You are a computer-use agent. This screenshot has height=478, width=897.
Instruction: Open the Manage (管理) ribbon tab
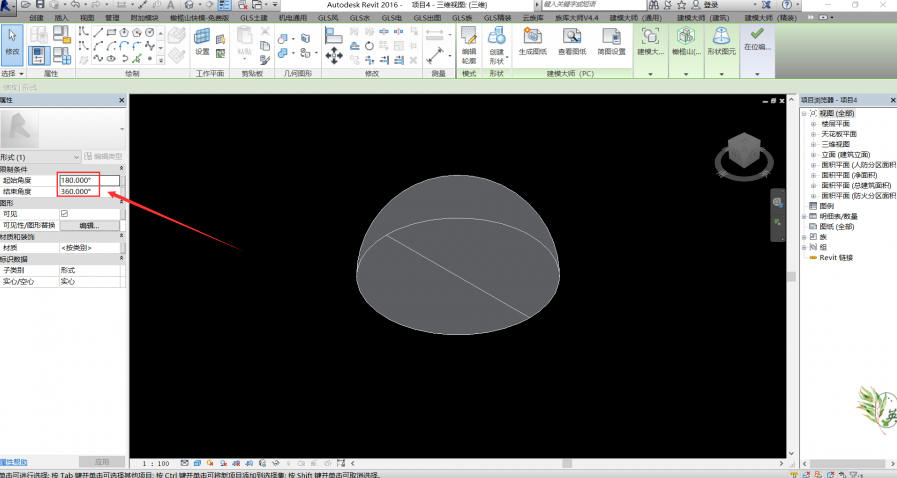112,18
